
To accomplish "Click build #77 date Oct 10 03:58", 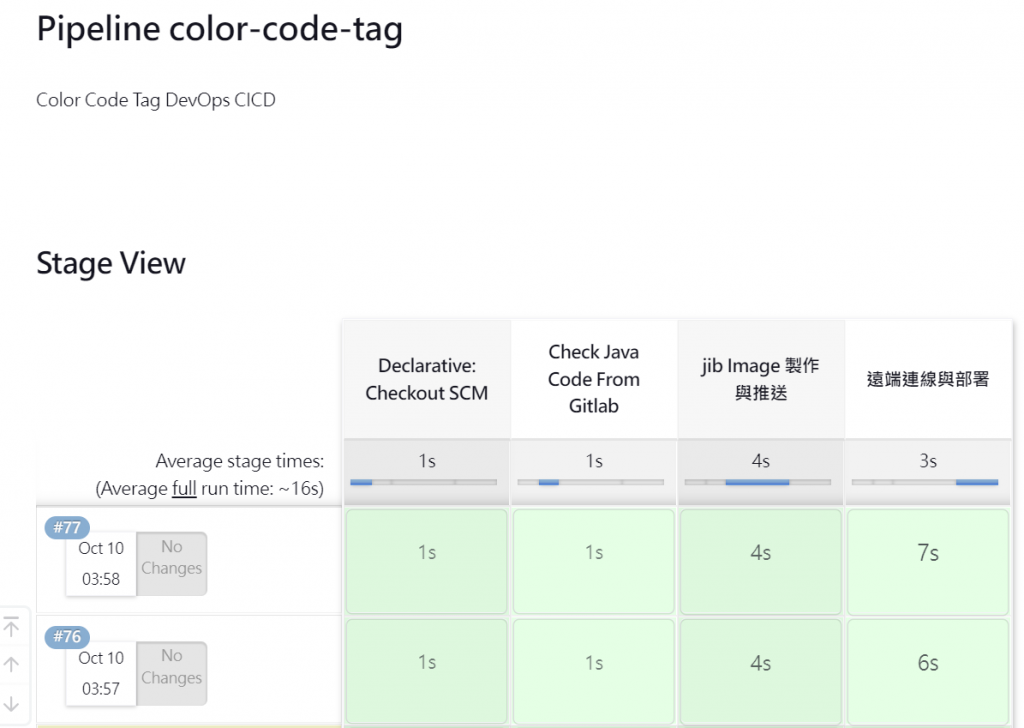I will [101, 563].
